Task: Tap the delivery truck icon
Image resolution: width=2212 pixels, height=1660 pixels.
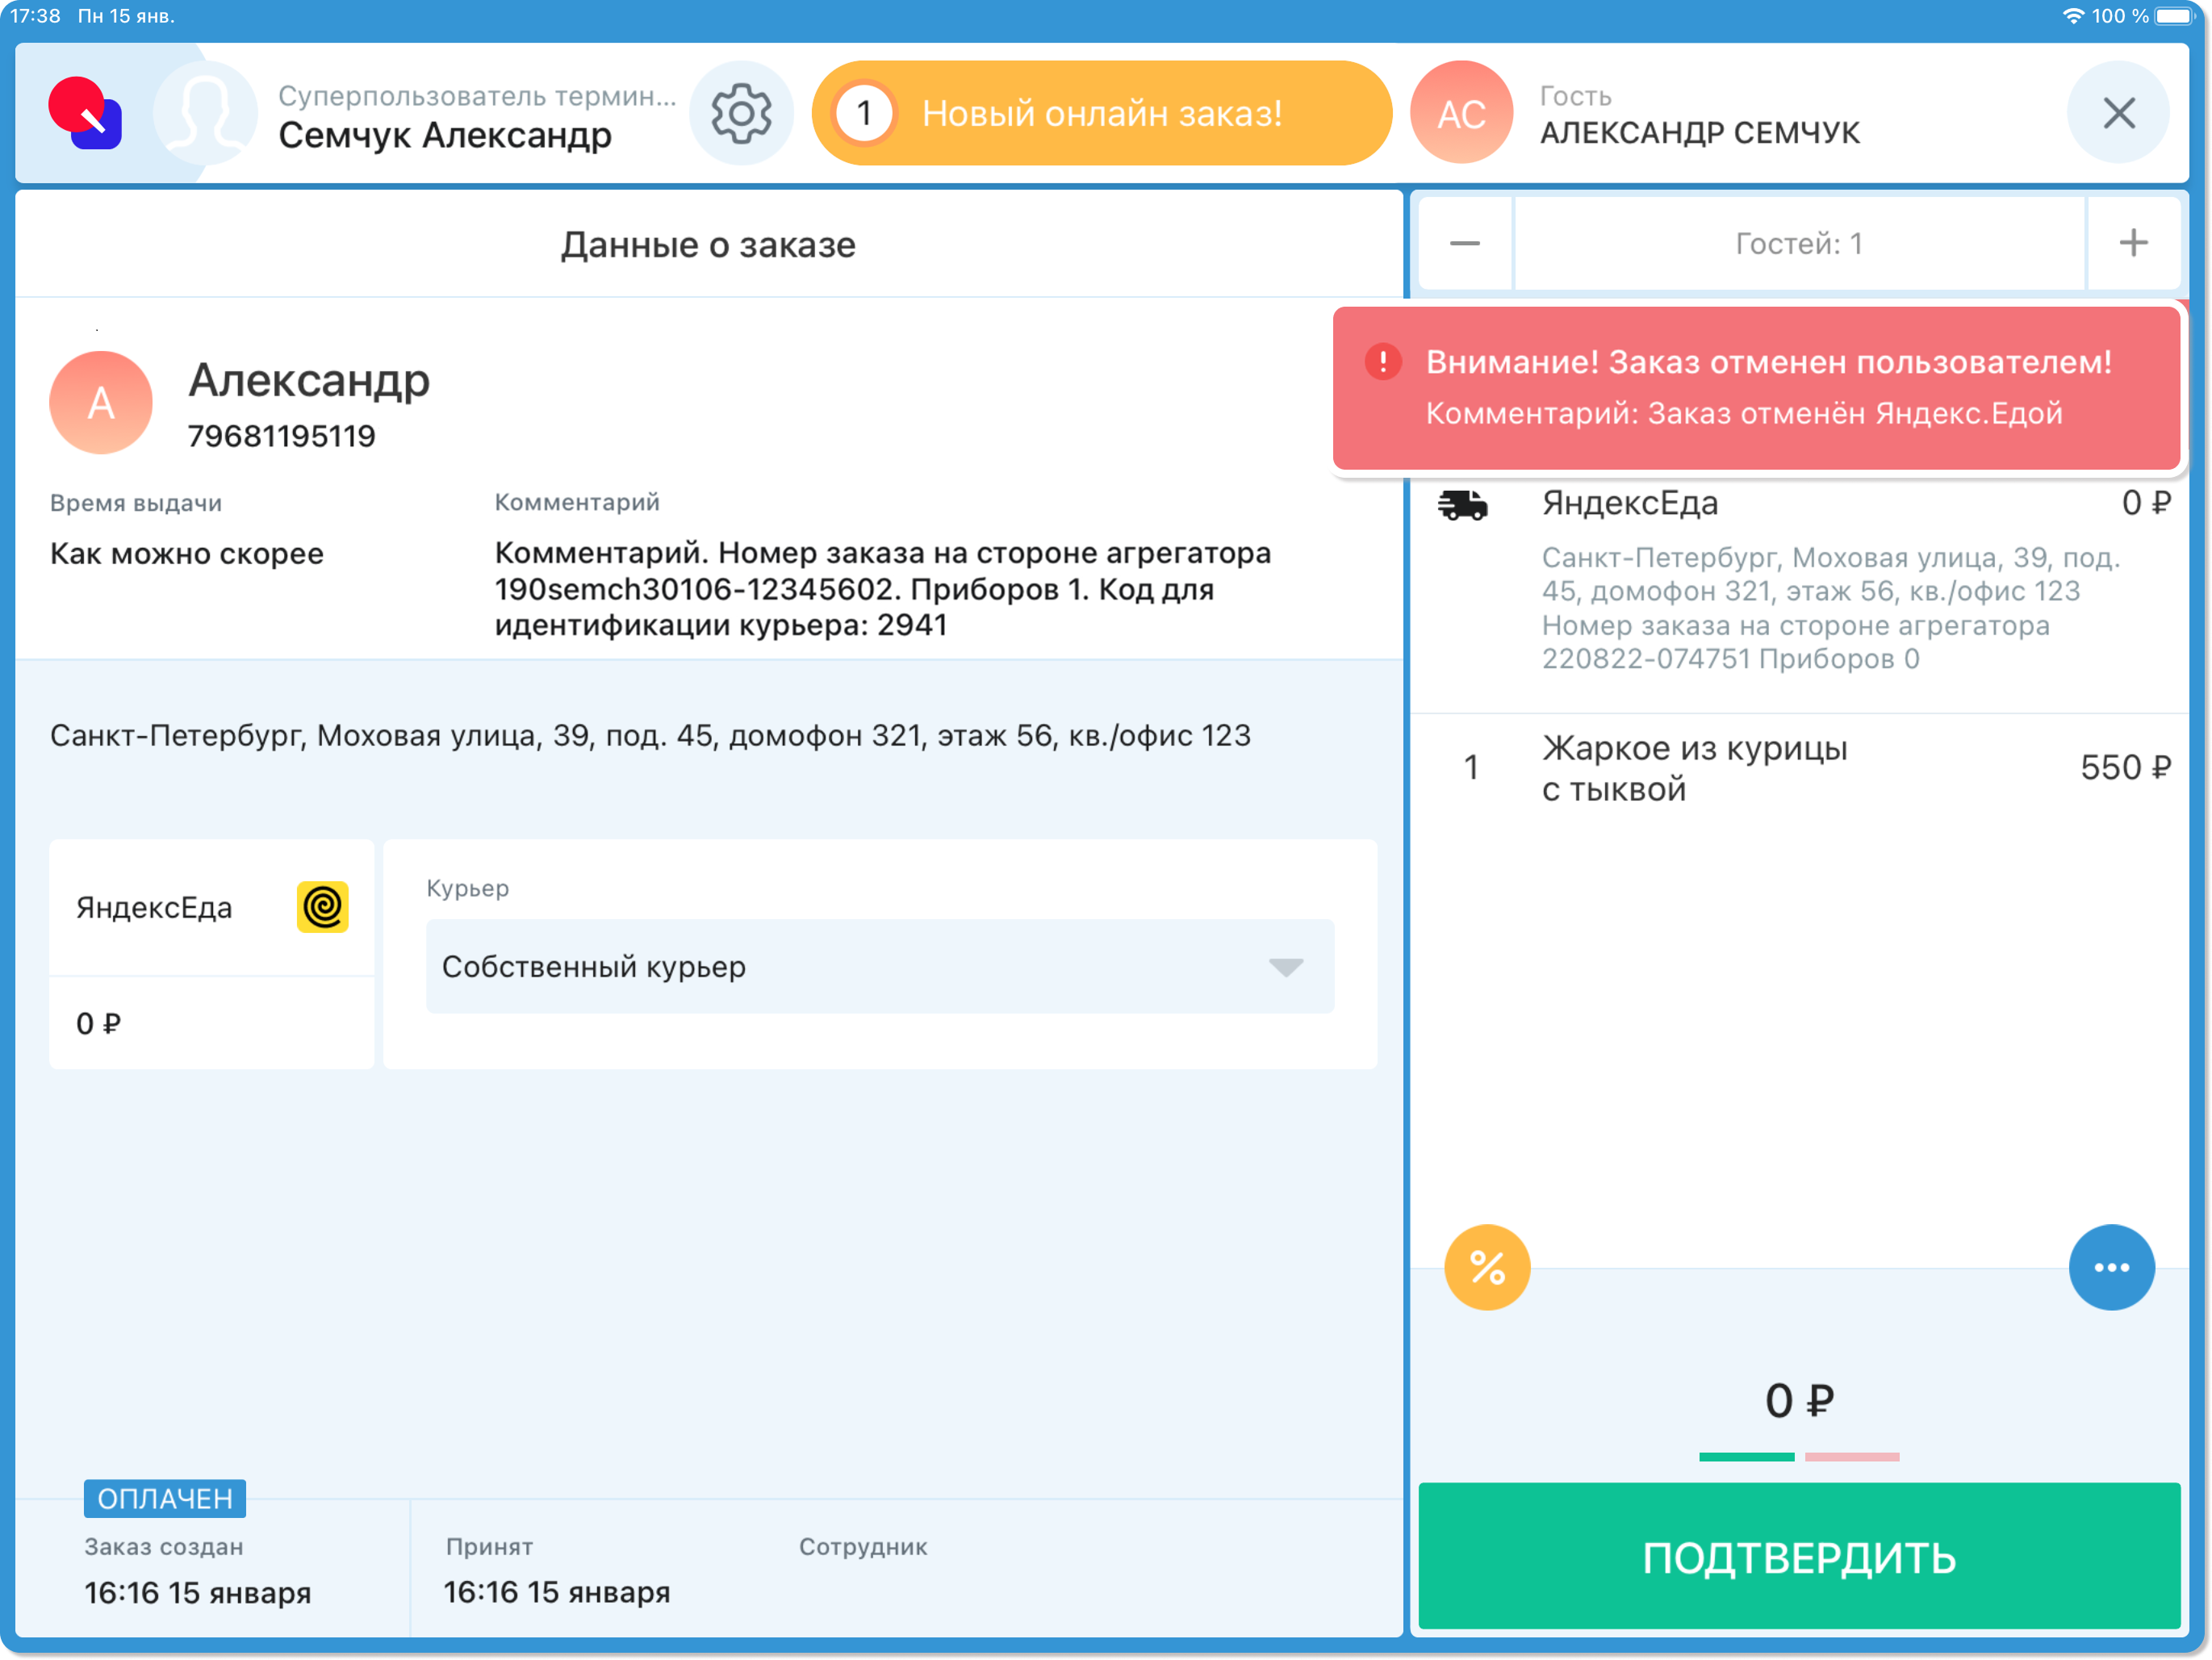Action: point(1462,505)
